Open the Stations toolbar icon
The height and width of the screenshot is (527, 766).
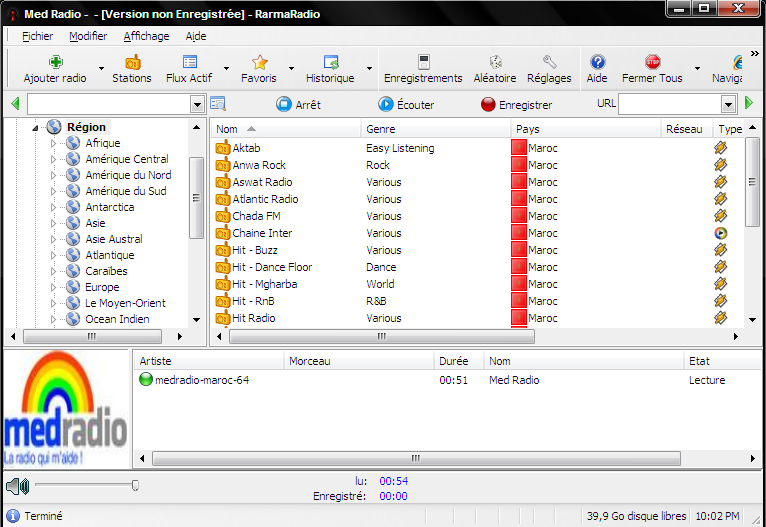tap(132, 62)
